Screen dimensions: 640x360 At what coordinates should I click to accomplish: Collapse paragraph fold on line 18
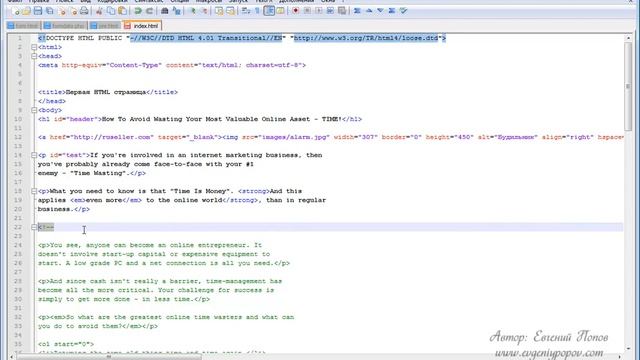(x=34, y=191)
